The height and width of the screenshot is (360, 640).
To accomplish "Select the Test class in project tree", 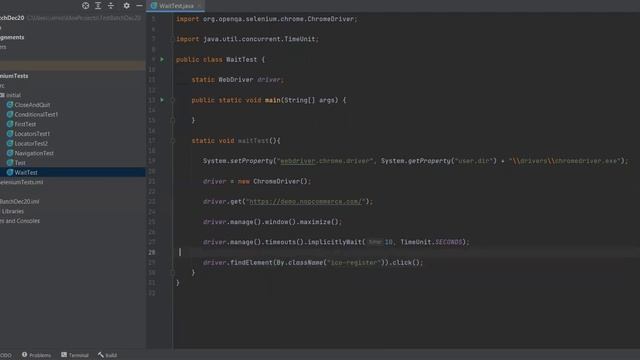I will coord(20,163).
